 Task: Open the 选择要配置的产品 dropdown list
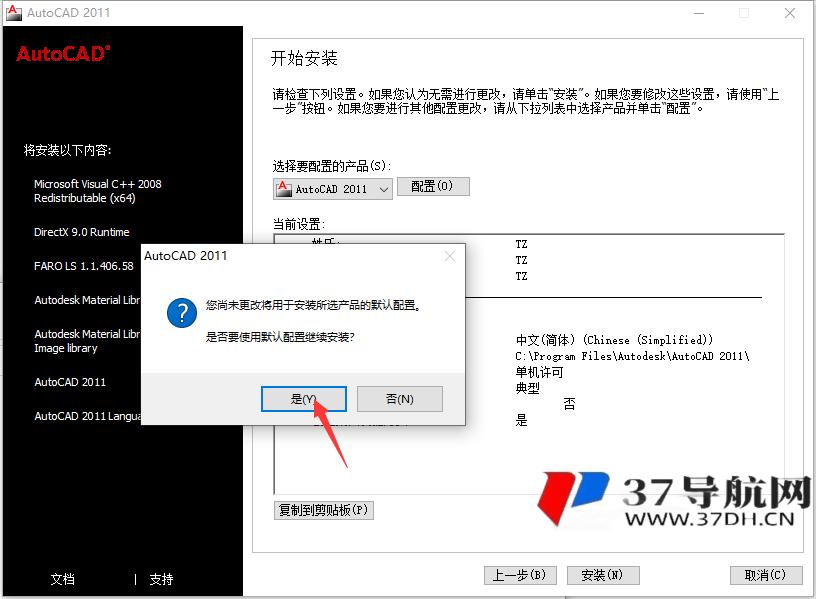pos(385,188)
